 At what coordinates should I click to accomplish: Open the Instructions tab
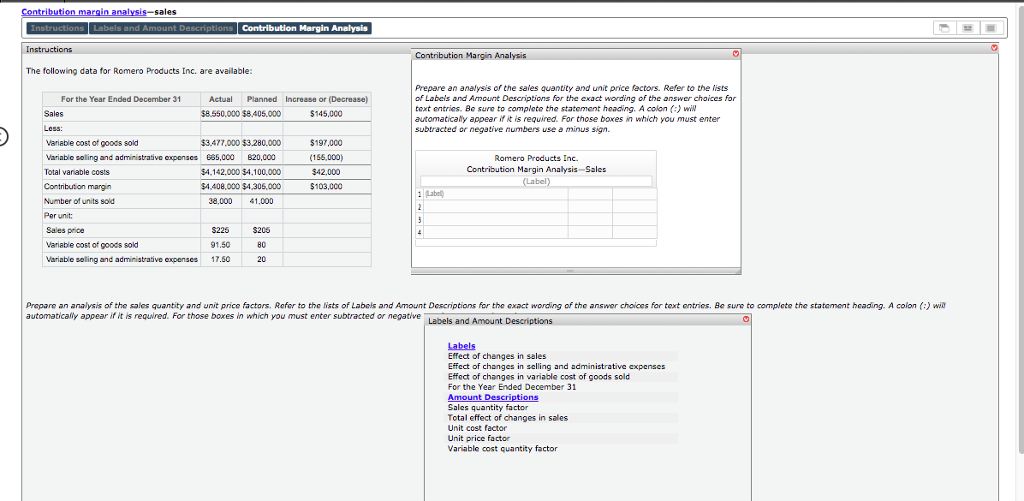click(x=57, y=28)
